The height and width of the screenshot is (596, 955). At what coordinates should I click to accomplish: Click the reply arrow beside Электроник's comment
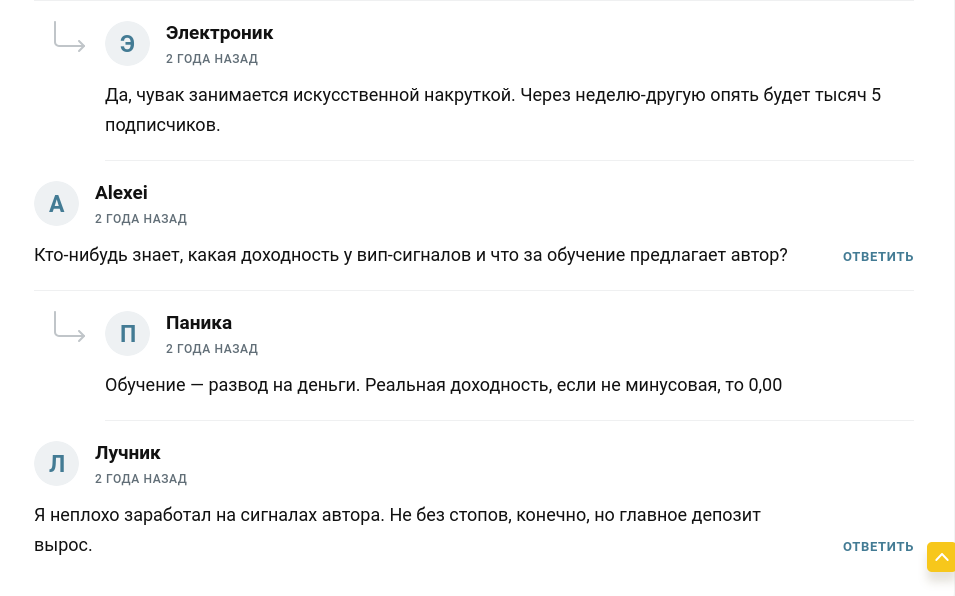point(69,38)
